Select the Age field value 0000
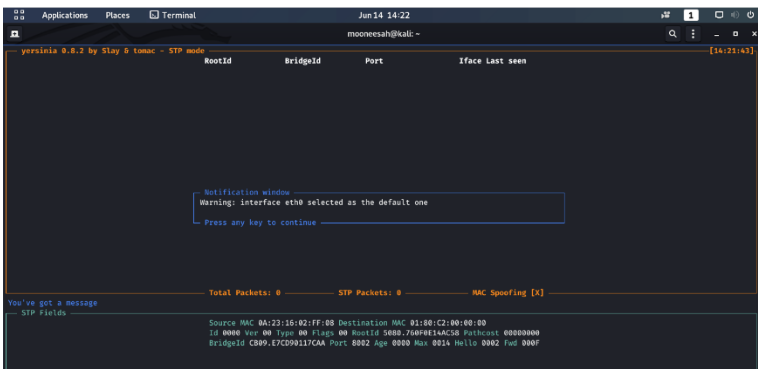The image size is (758, 370). pos(401,343)
